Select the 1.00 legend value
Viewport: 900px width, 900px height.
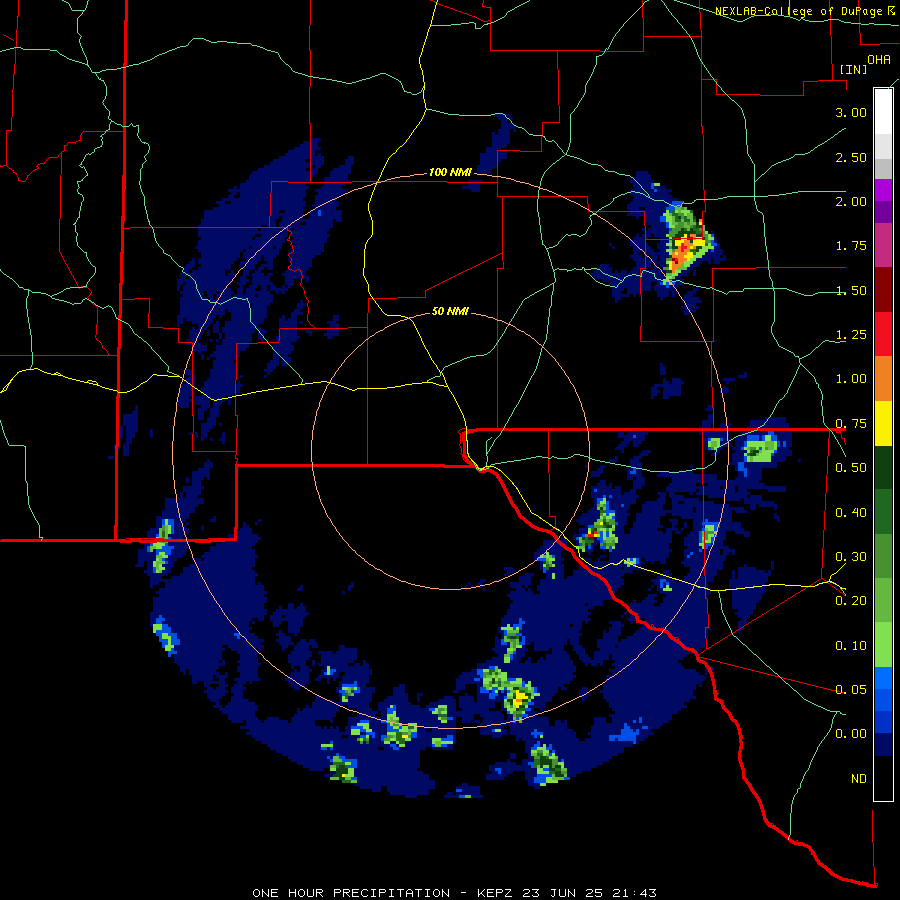[x=851, y=379]
